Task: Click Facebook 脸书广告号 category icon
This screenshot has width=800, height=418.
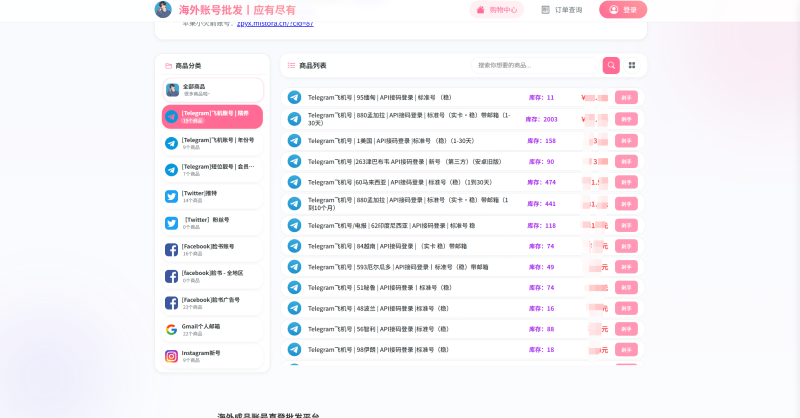Action: pos(171,302)
